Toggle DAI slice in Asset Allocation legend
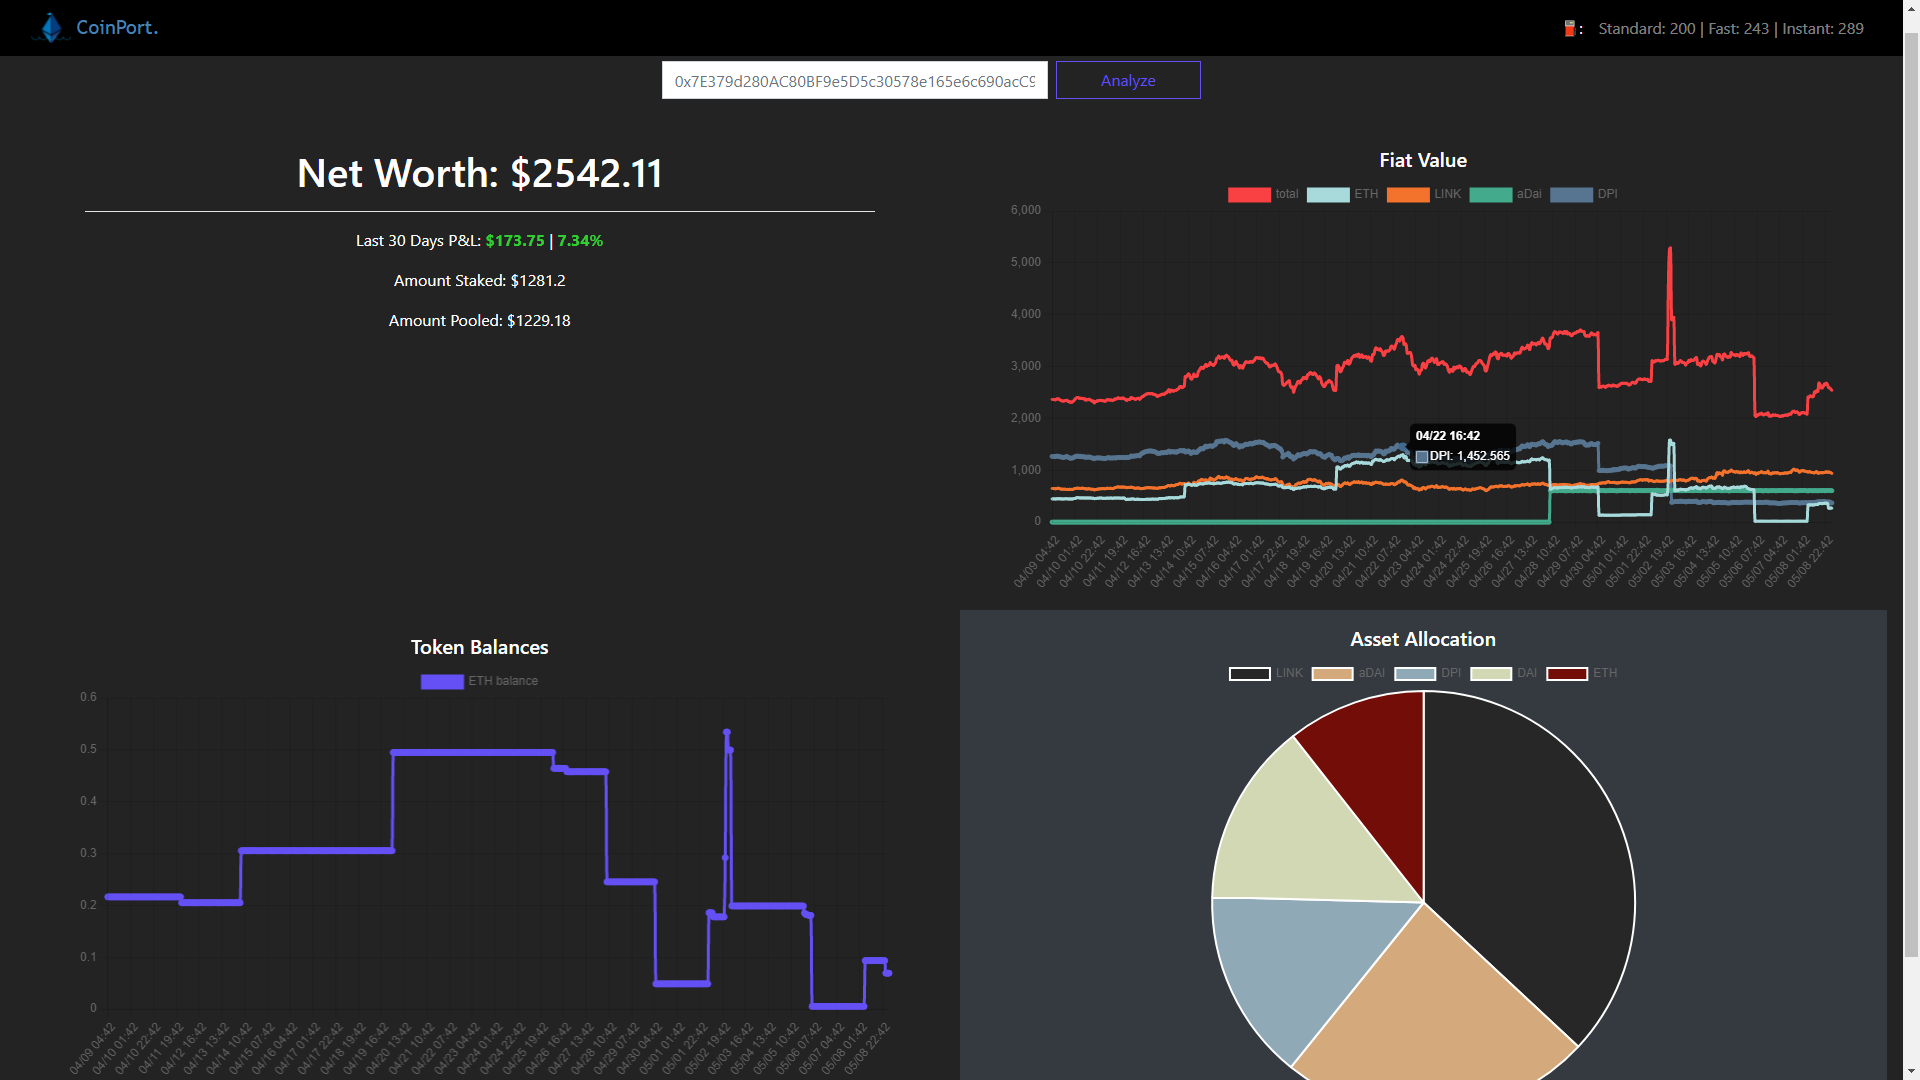Image resolution: width=1920 pixels, height=1080 pixels. click(x=1504, y=673)
